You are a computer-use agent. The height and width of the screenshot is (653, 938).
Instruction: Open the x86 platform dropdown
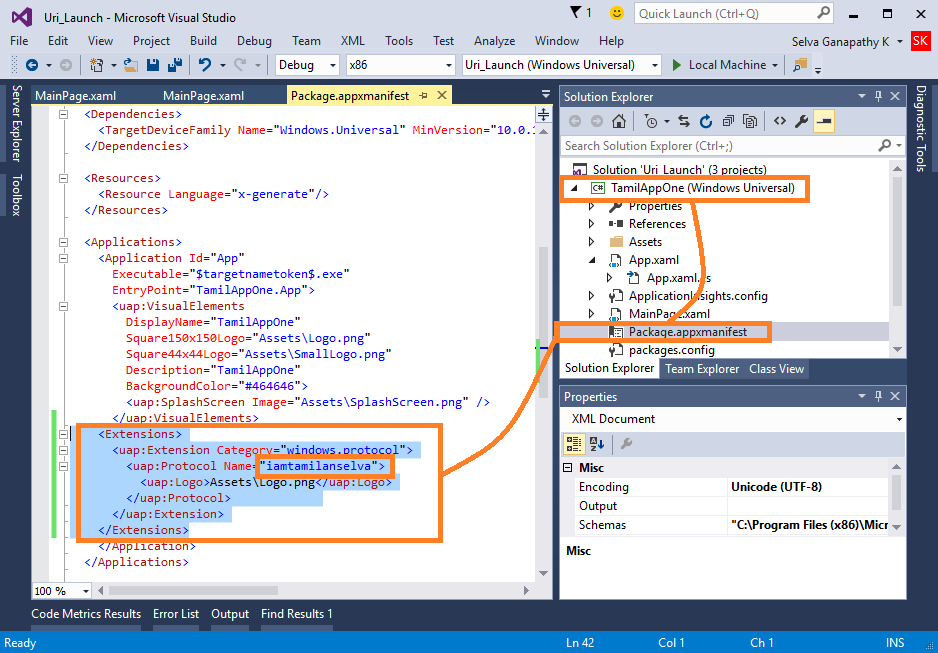(x=400, y=65)
